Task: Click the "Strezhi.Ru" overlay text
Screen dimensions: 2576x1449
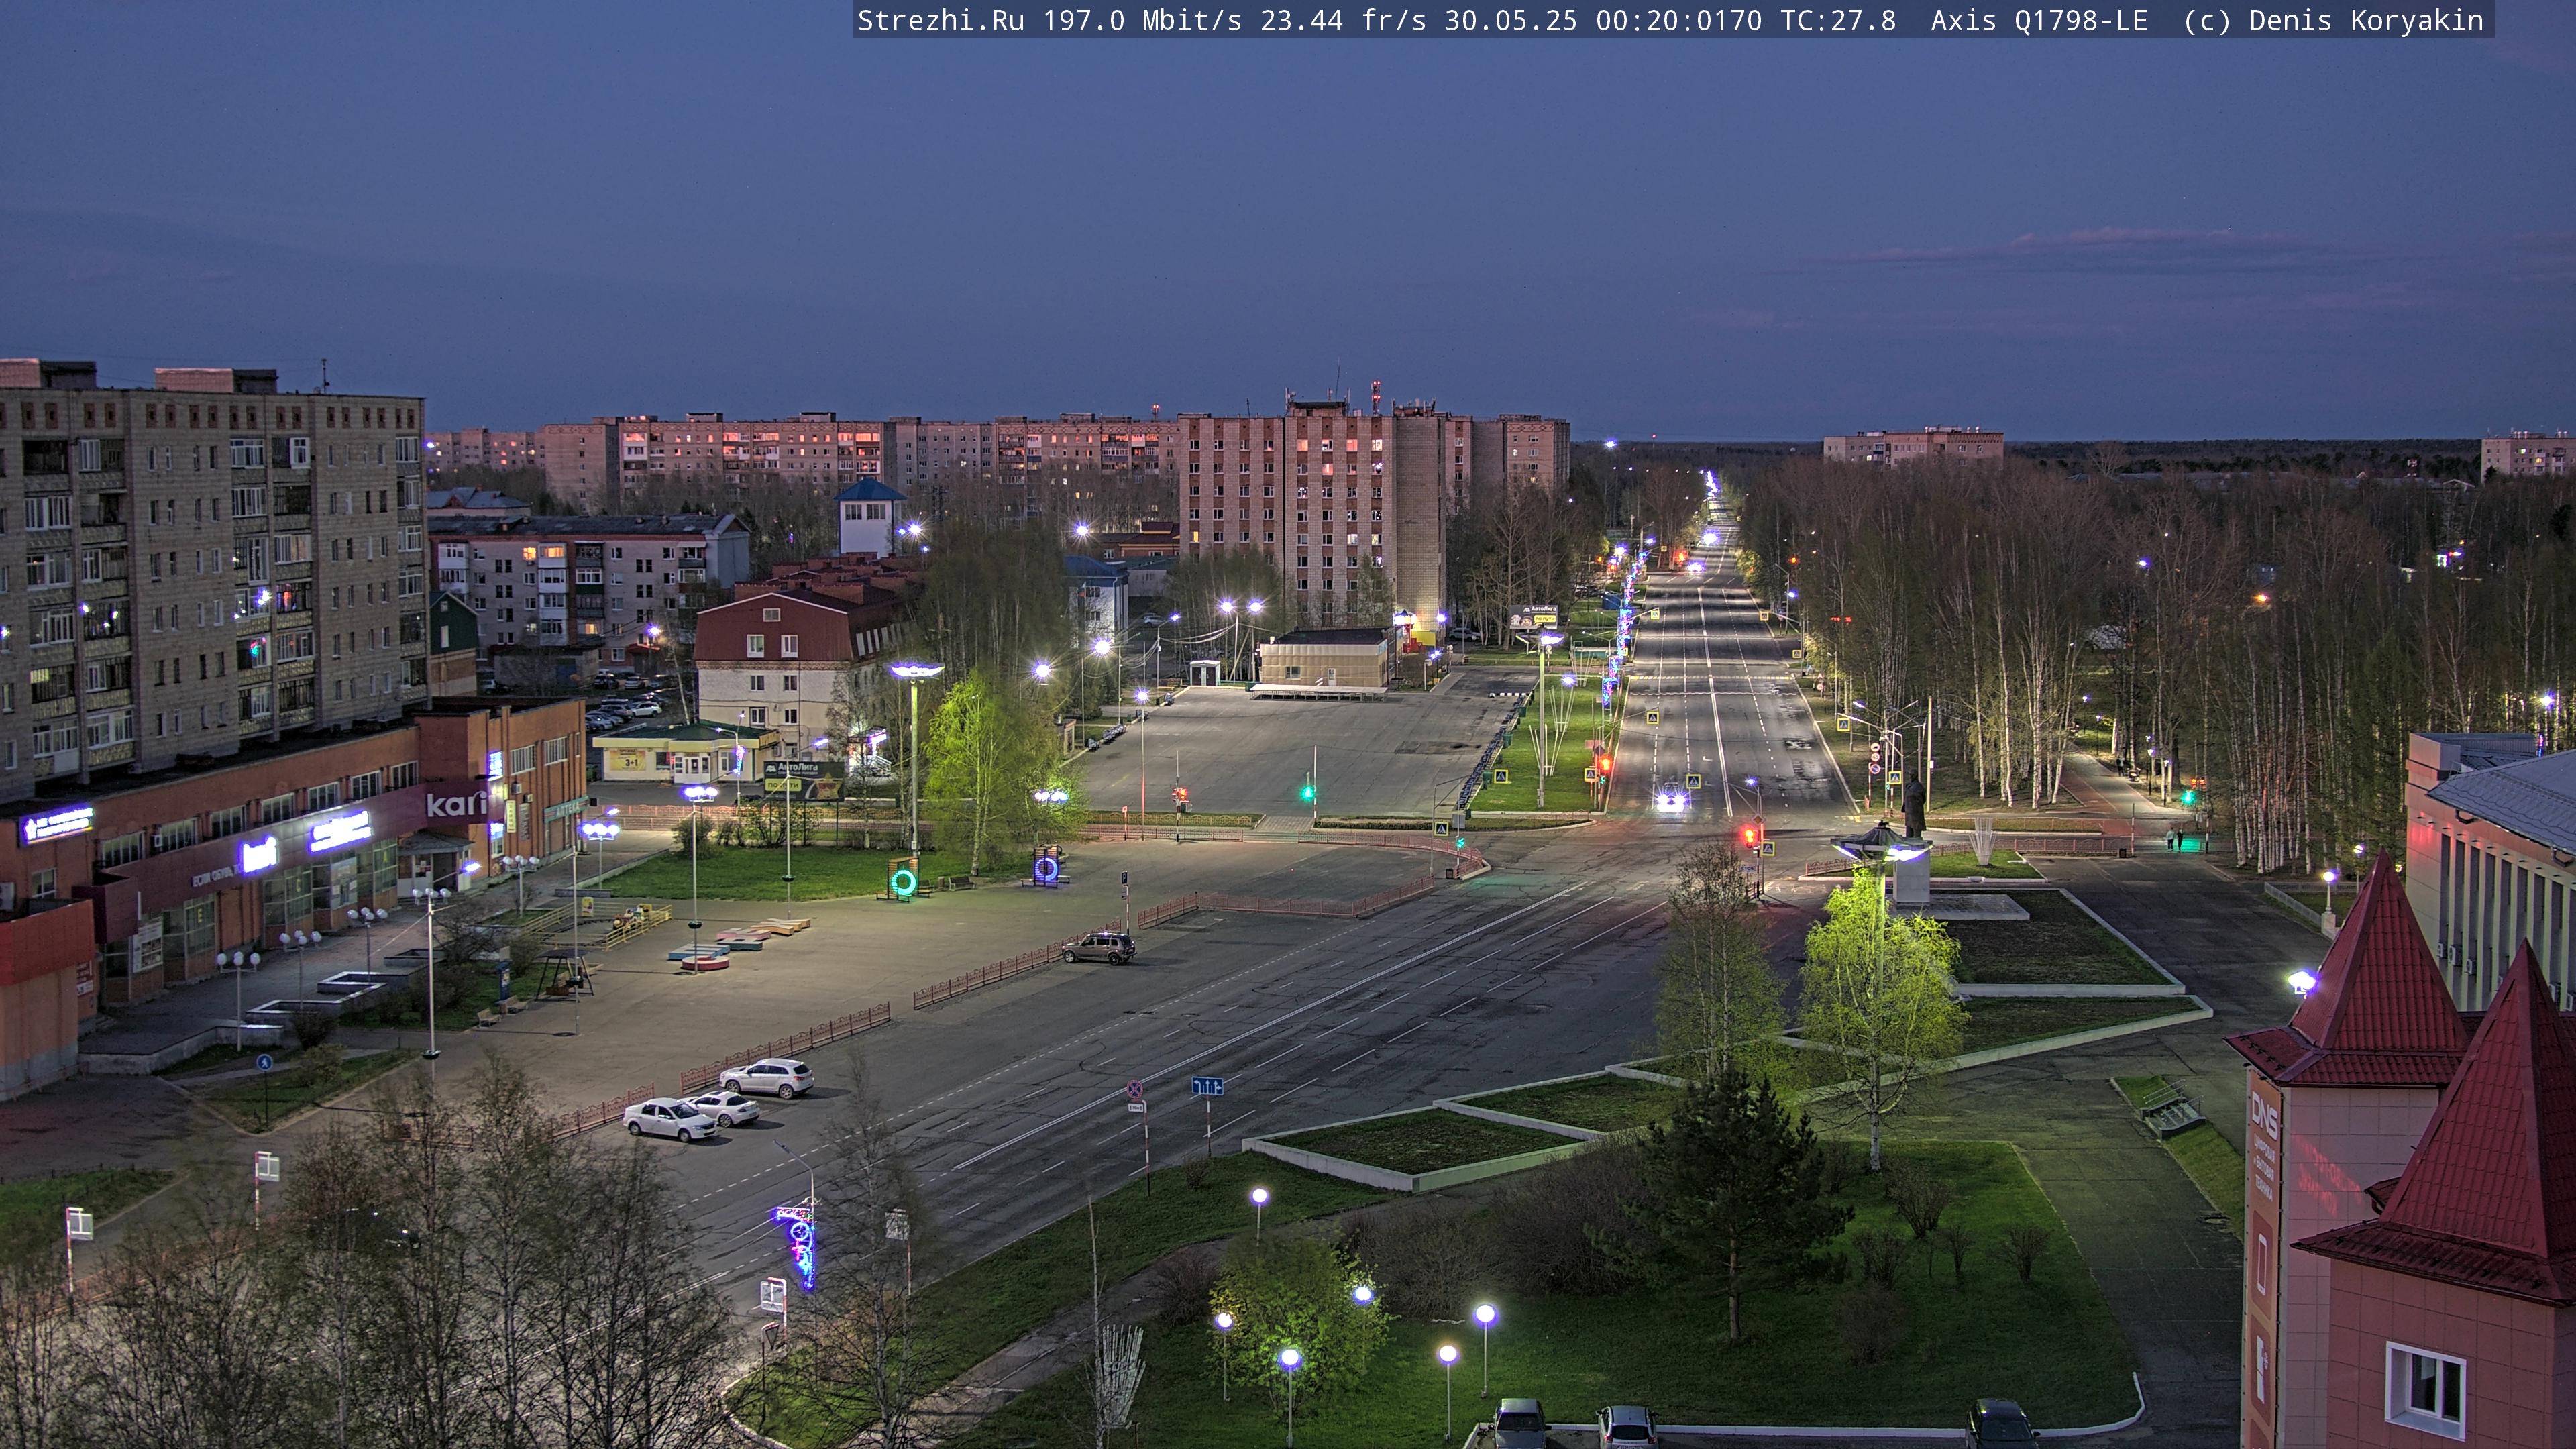Action: click(940, 21)
